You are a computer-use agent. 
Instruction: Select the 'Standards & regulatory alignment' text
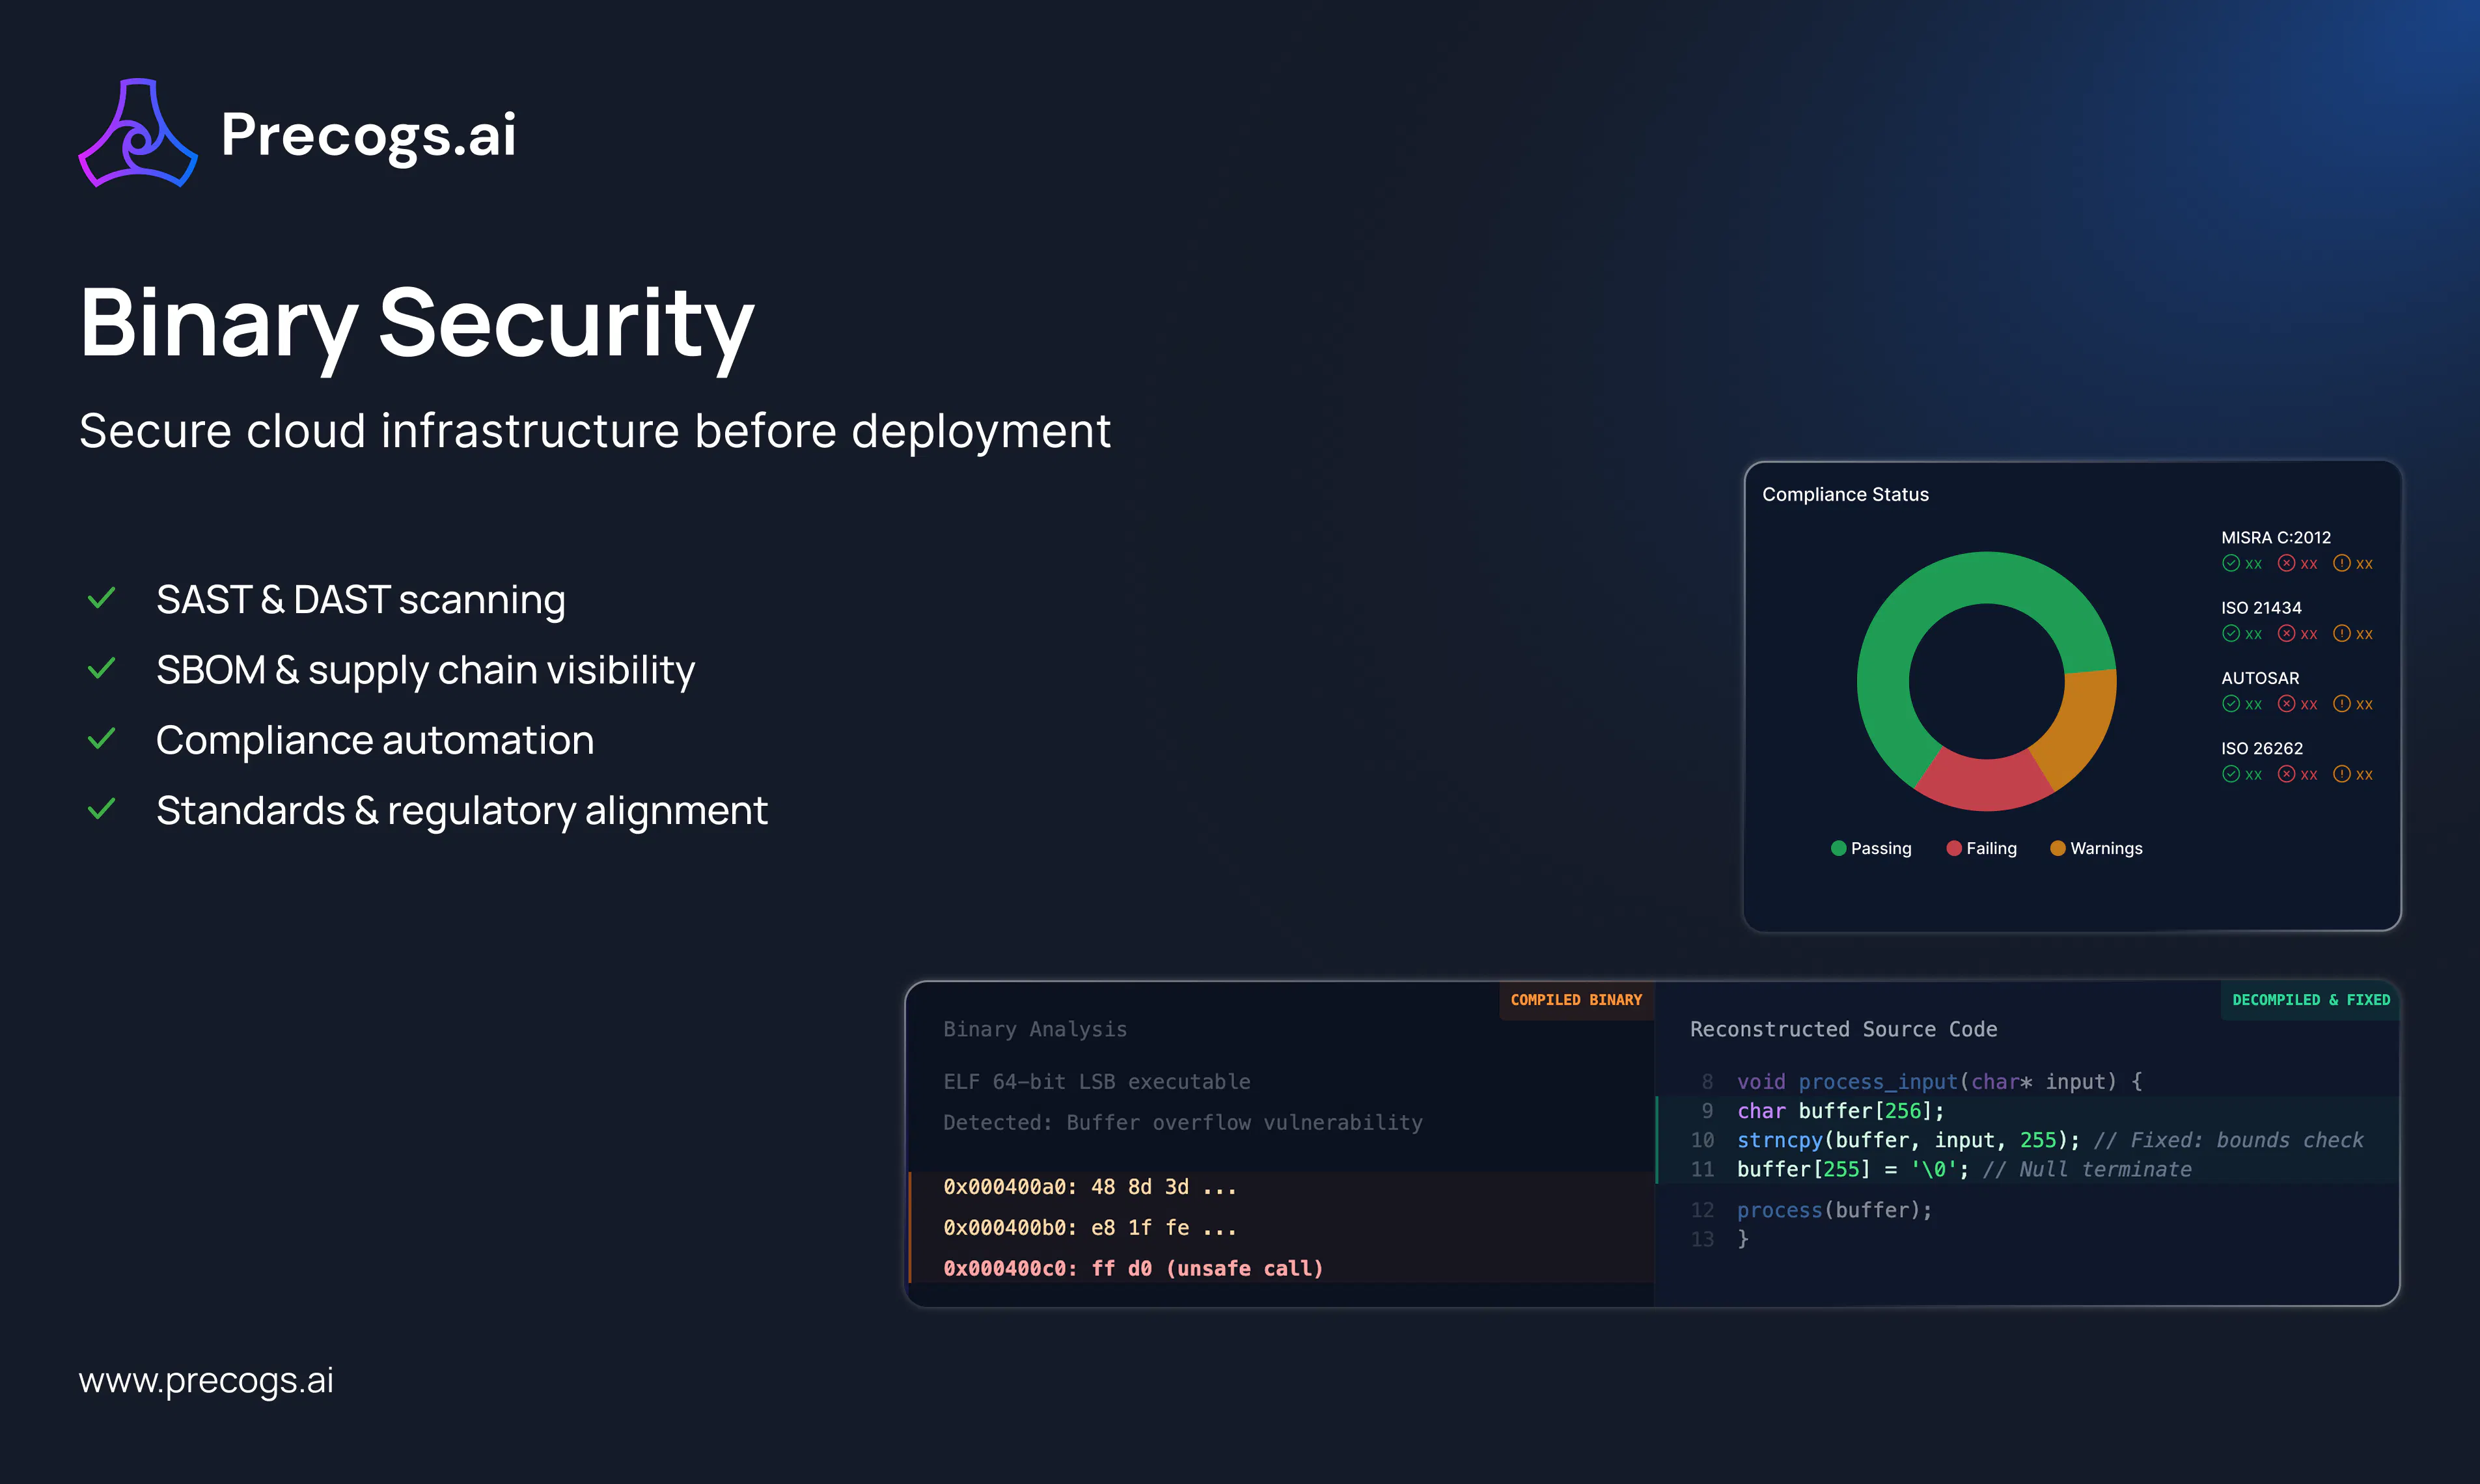462,810
